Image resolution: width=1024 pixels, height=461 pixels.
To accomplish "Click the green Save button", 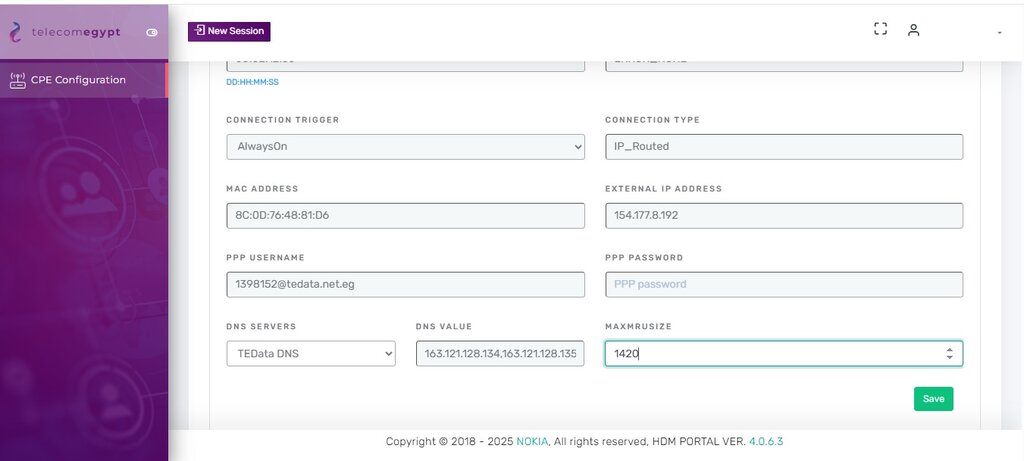I will [x=933, y=399].
